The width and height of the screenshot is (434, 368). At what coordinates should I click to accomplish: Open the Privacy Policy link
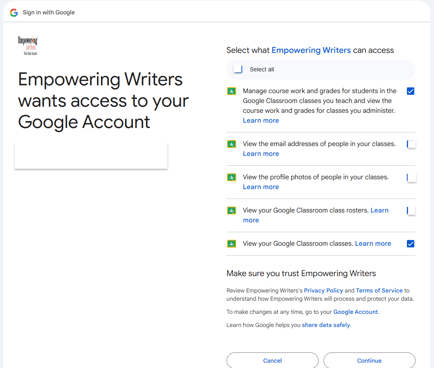pos(323,290)
